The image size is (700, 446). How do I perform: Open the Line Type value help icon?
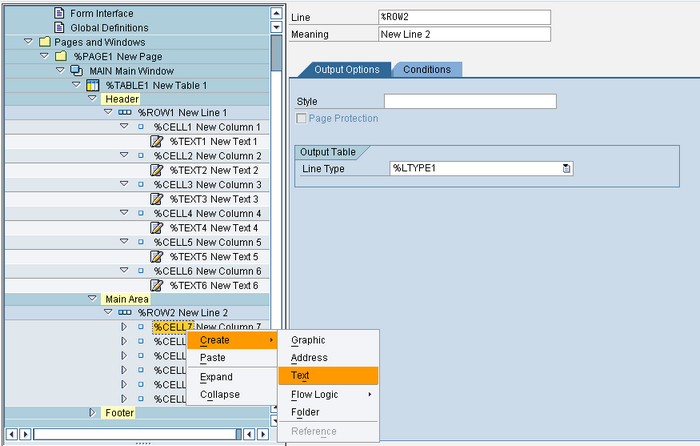click(566, 168)
